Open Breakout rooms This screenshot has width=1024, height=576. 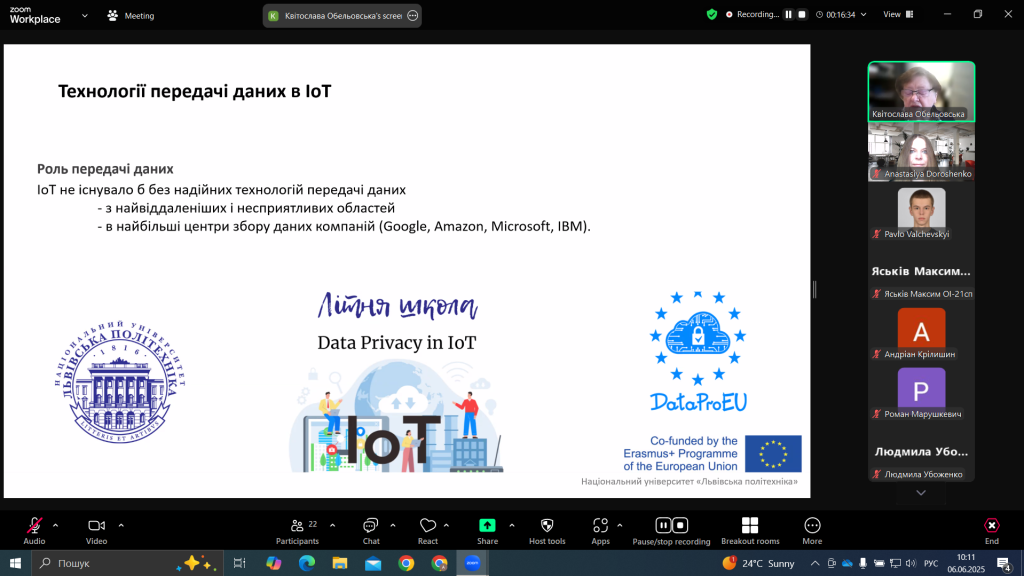[x=750, y=526]
